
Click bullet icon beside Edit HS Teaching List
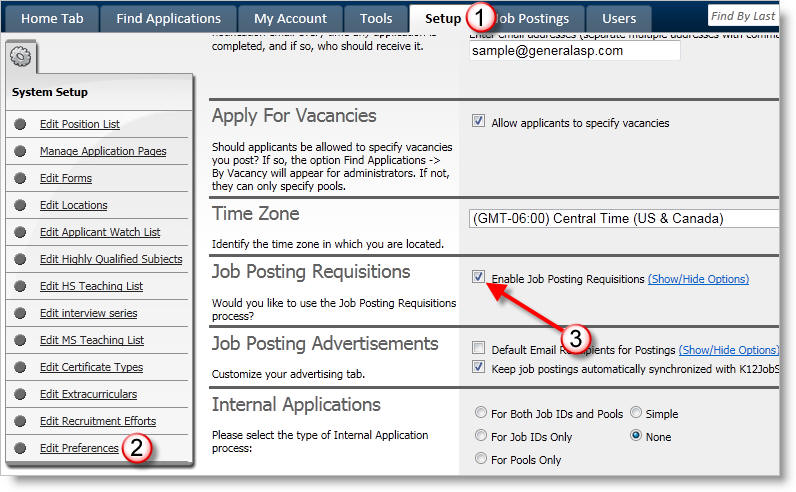point(20,286)
